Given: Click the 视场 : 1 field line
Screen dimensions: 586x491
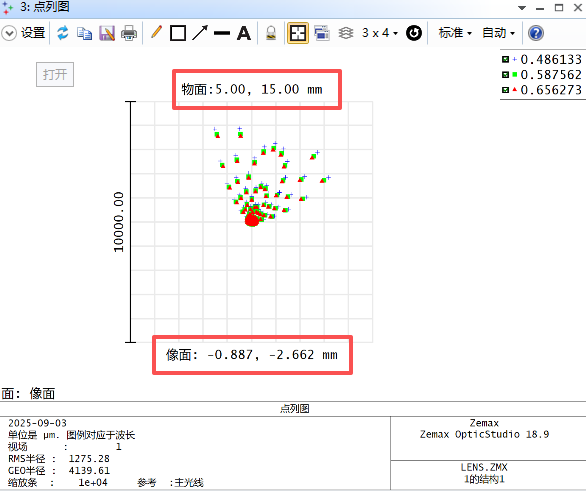Looking at the screenshot, I should coord(65,447).
